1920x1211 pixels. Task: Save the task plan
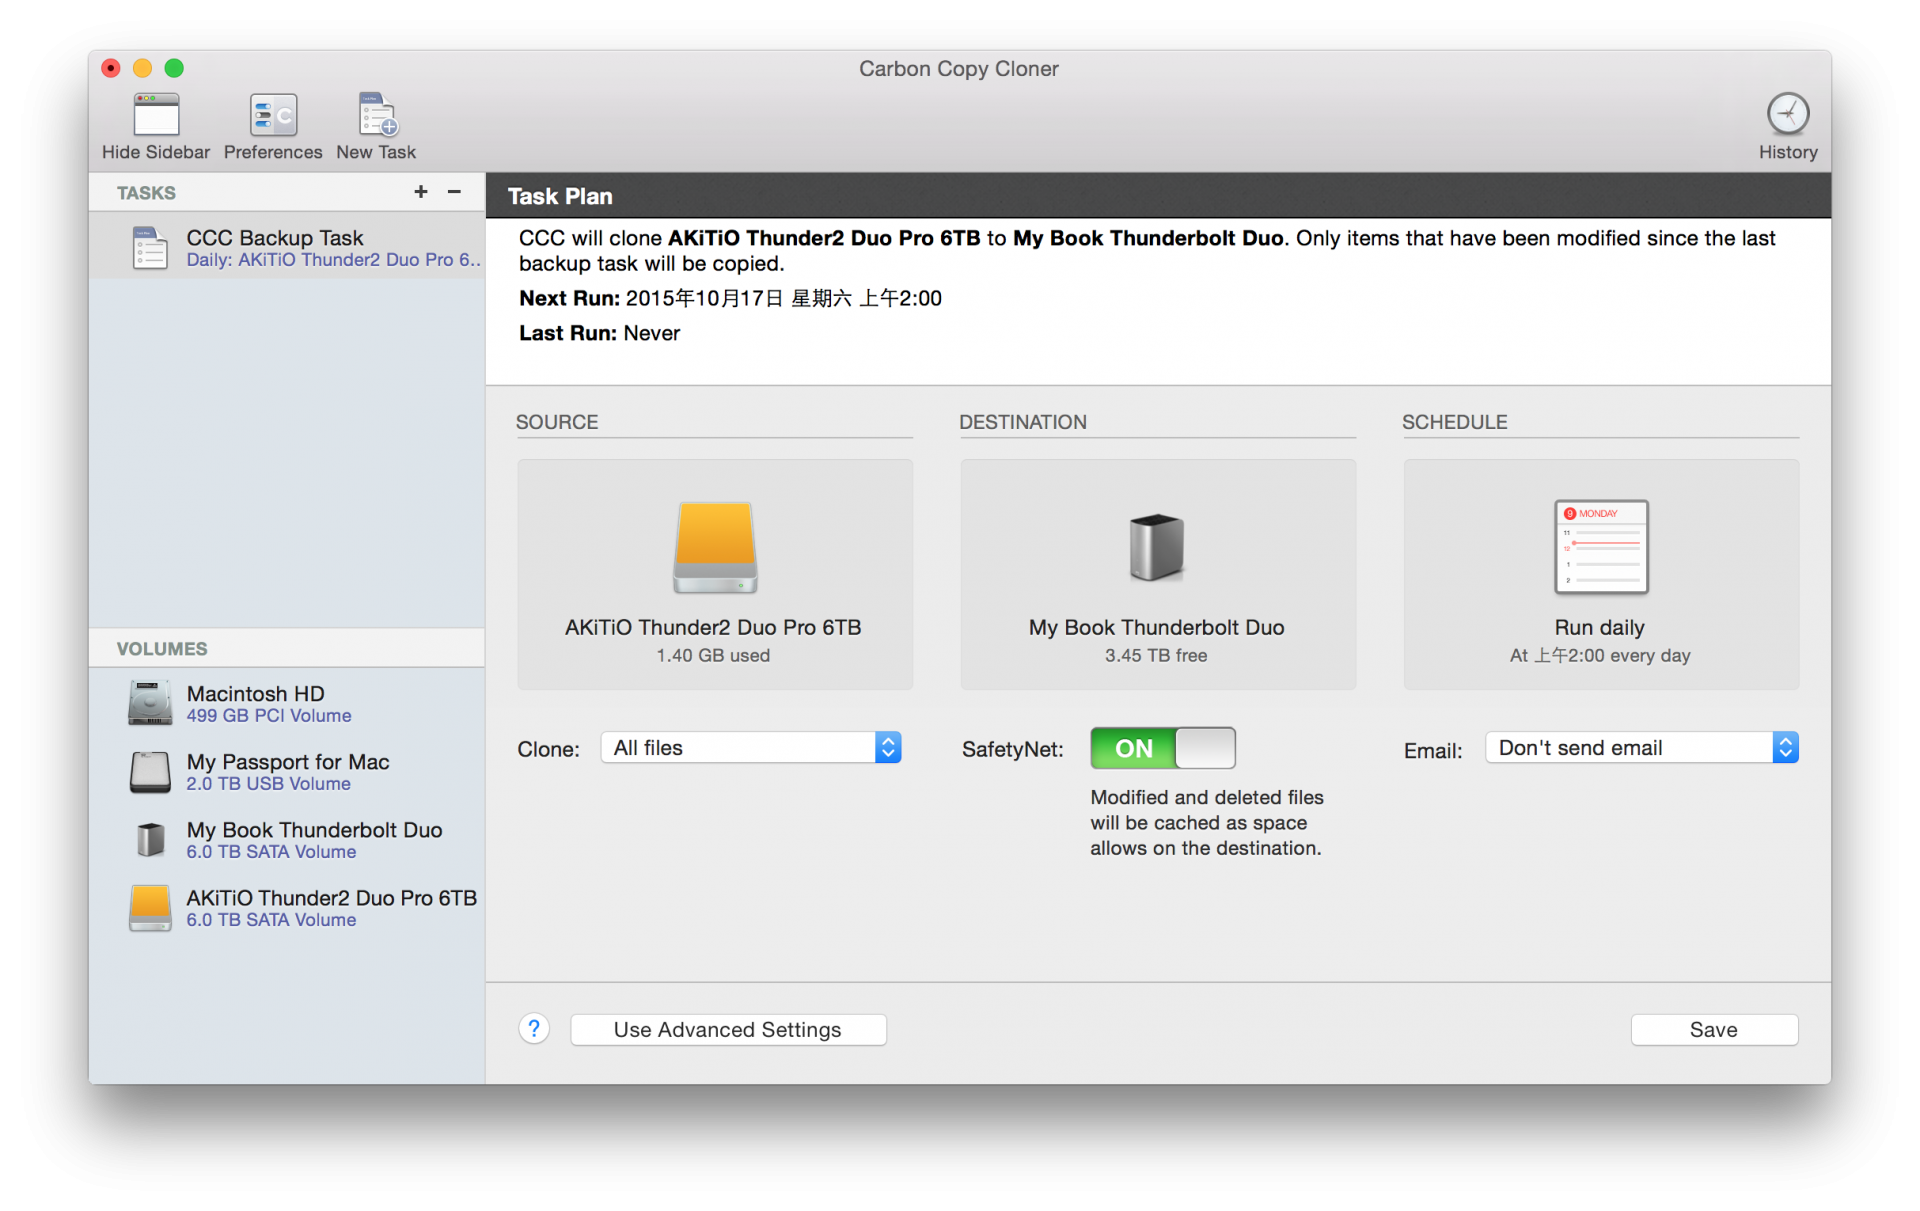point(1713,1030)
